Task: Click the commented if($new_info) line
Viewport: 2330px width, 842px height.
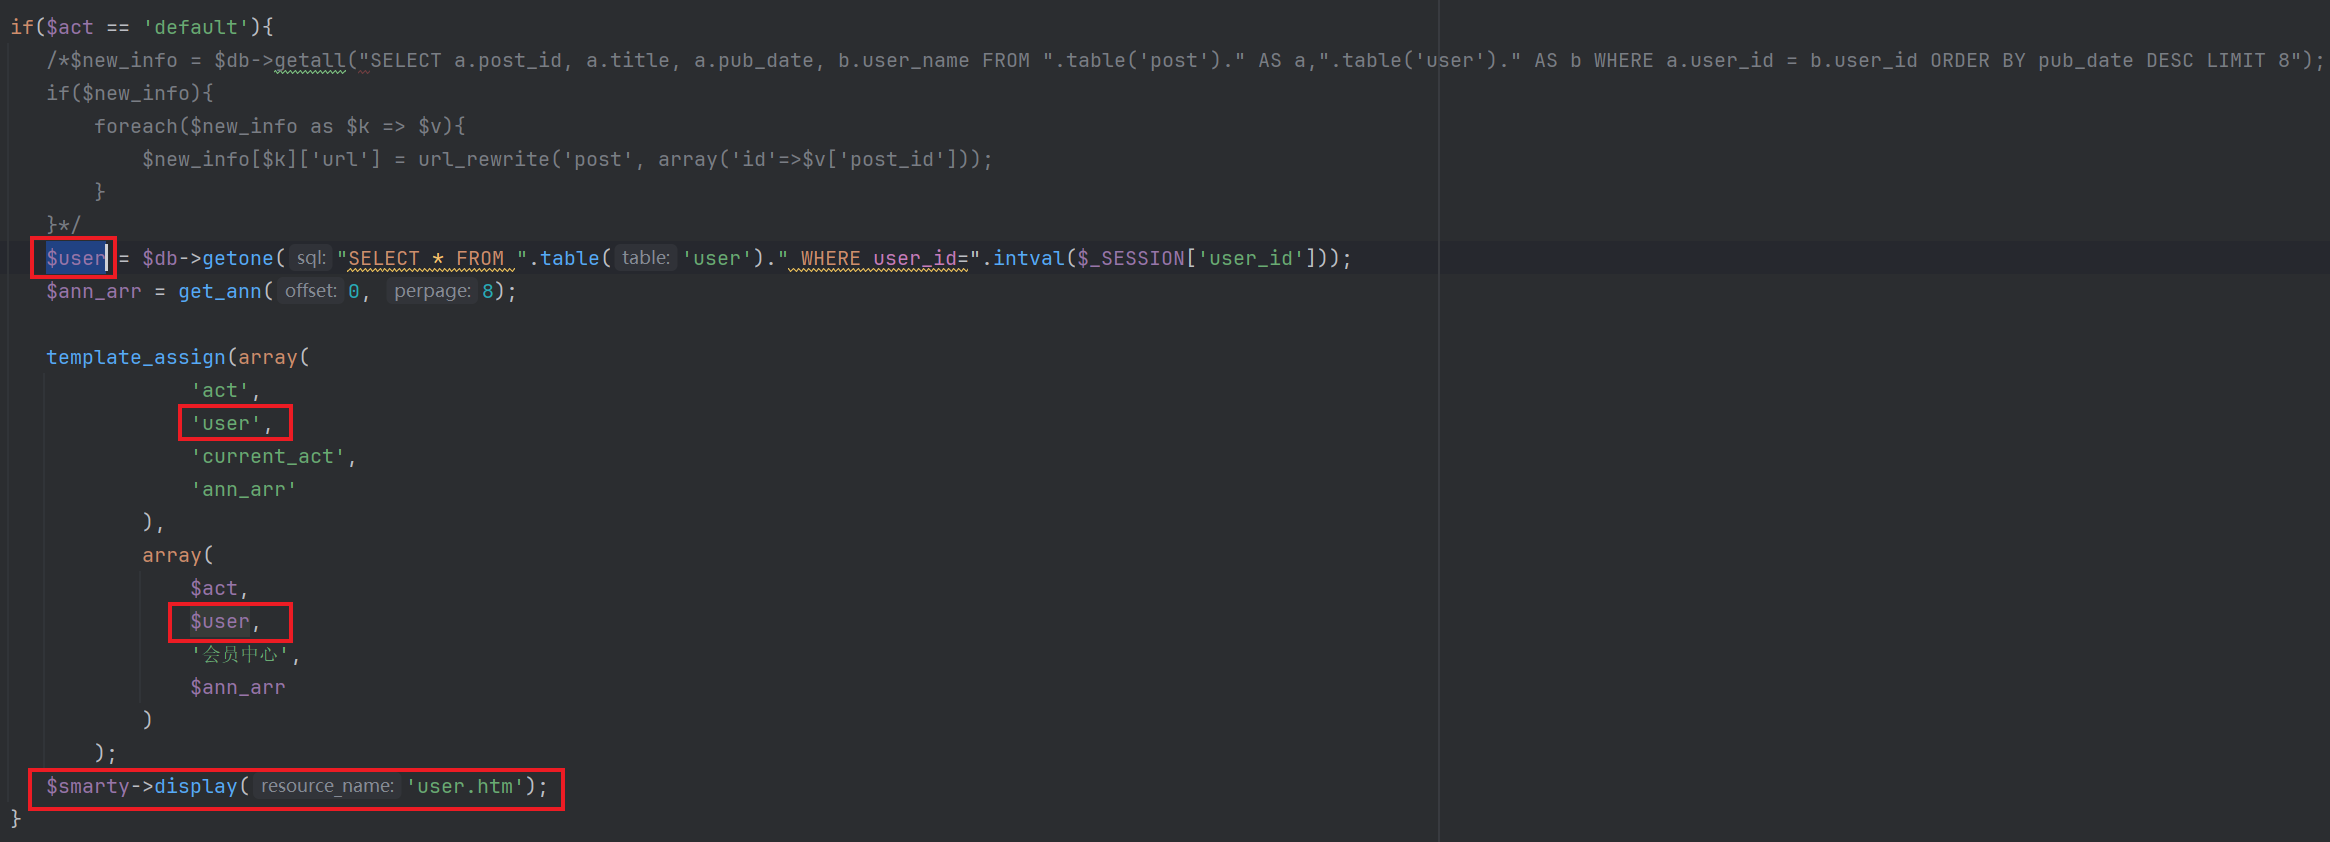Action: (130, 93)
